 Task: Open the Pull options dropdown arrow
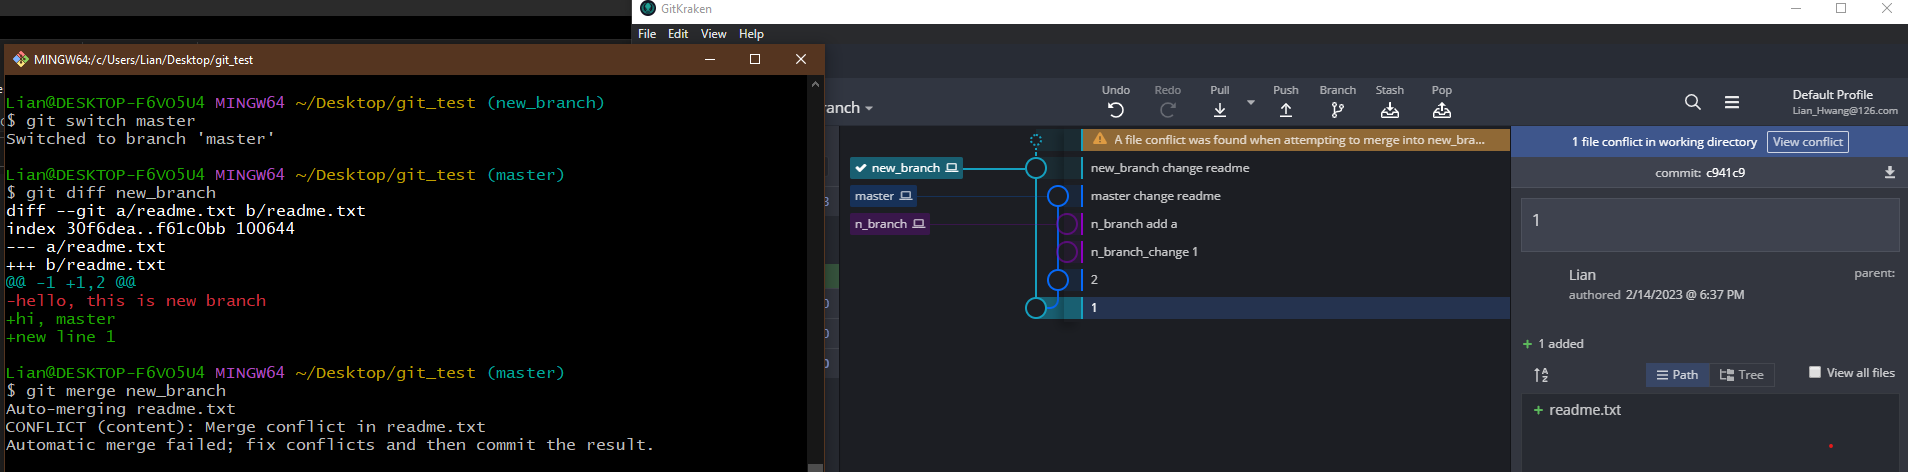pyautogui.click(x=1250, y=103)
